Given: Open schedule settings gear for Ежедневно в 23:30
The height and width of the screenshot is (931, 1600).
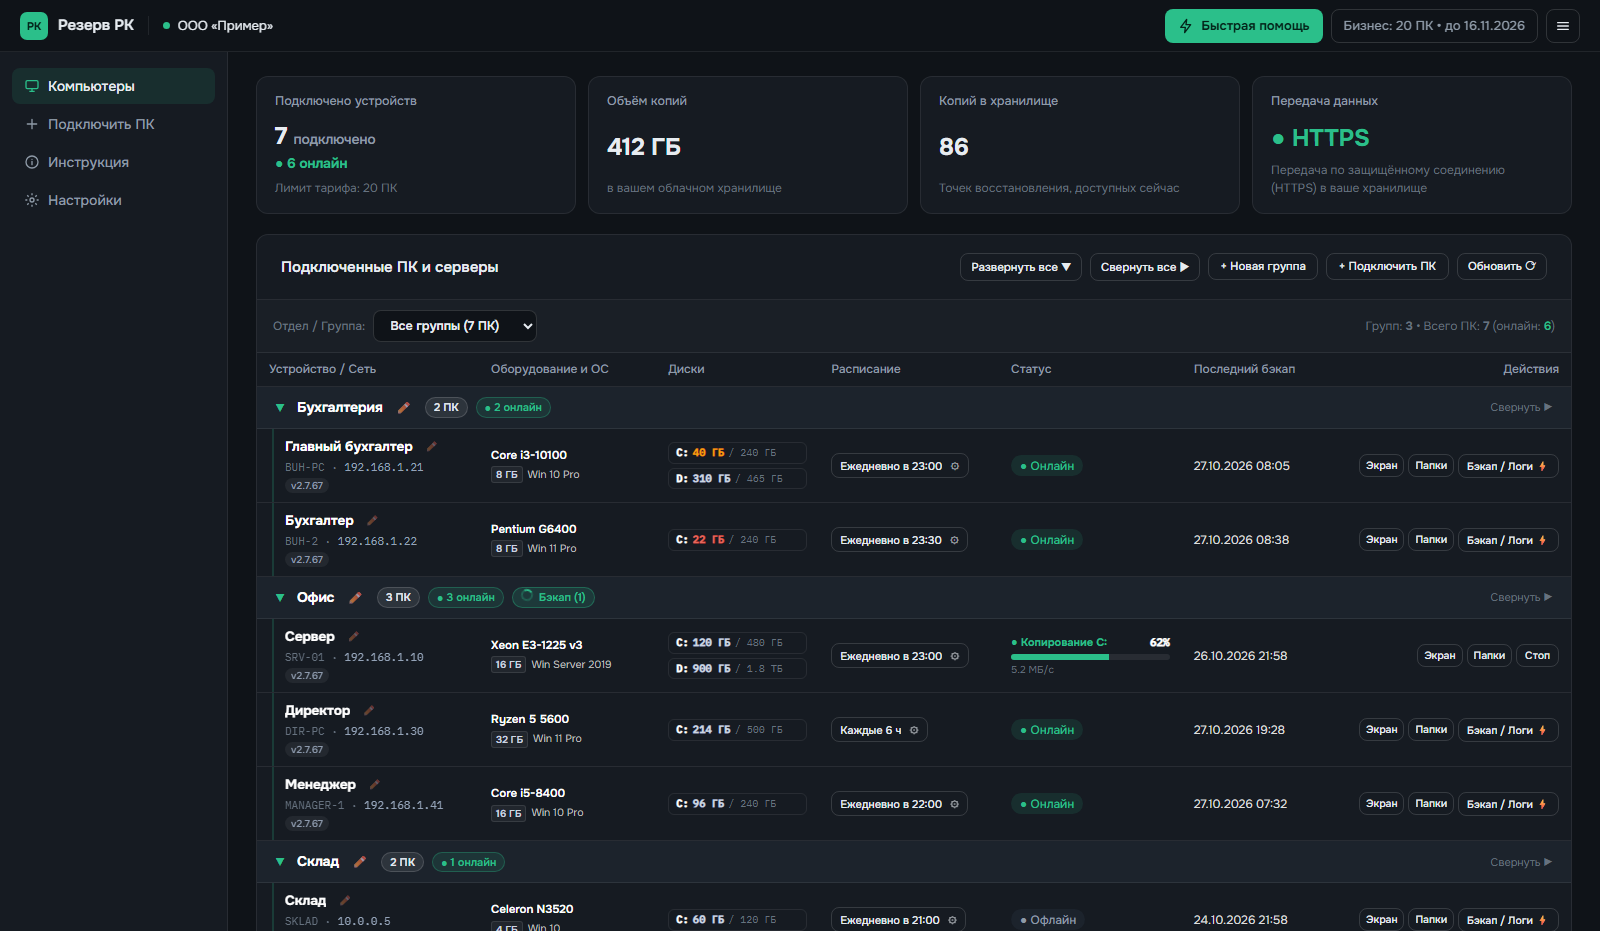Looking at the screenshot, I should [x=954, y=540].
